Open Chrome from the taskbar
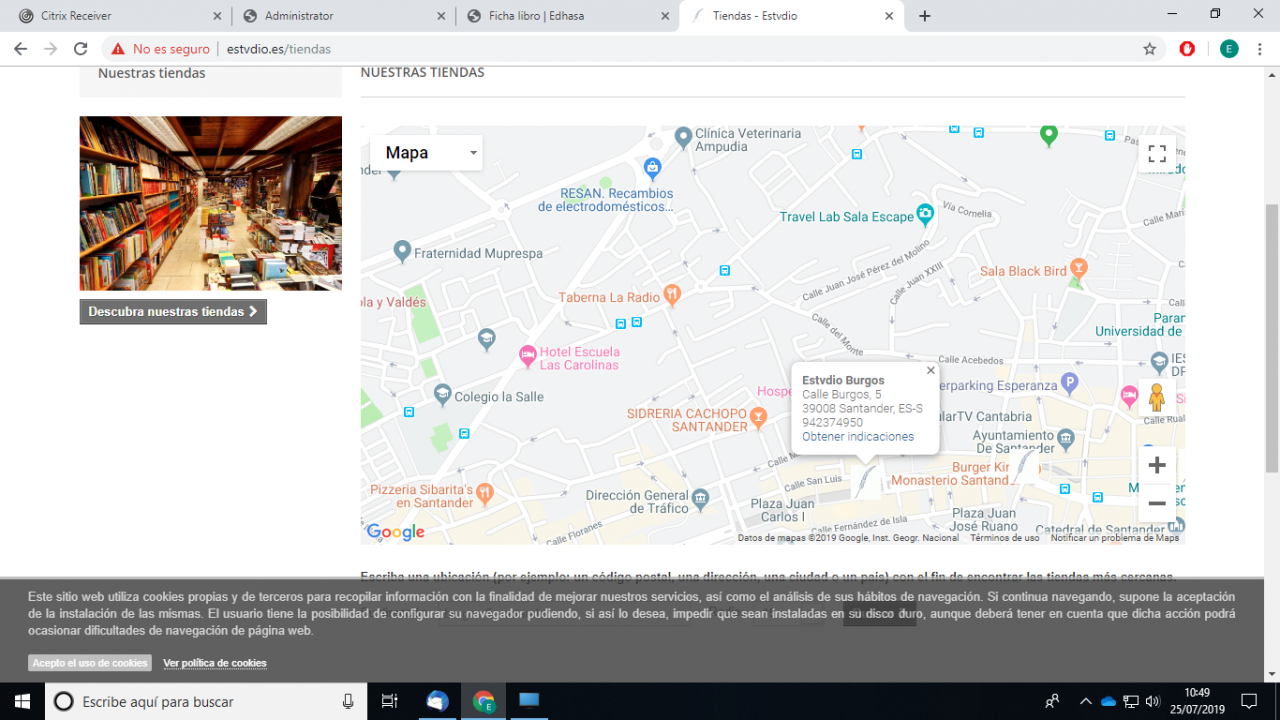1280x720 pixels. point(483,701)
